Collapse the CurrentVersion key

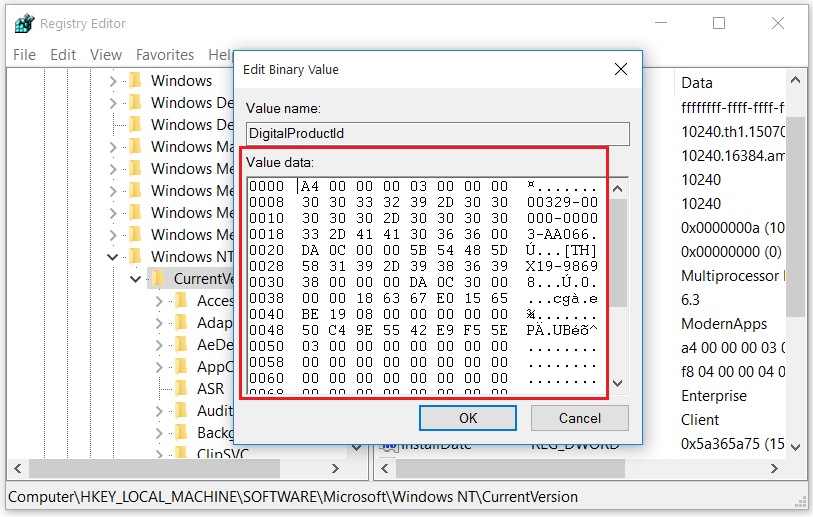pos(135,279)
